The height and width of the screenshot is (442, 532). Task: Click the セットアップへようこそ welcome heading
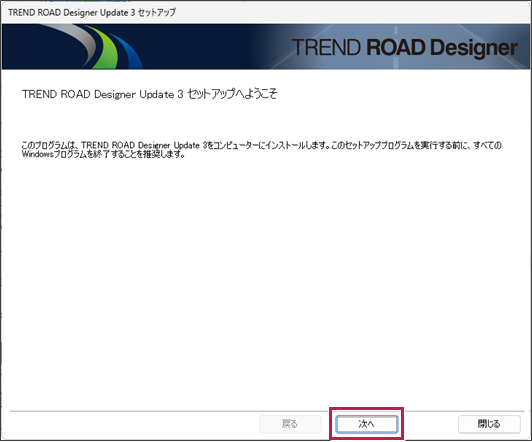pos(232,94)
